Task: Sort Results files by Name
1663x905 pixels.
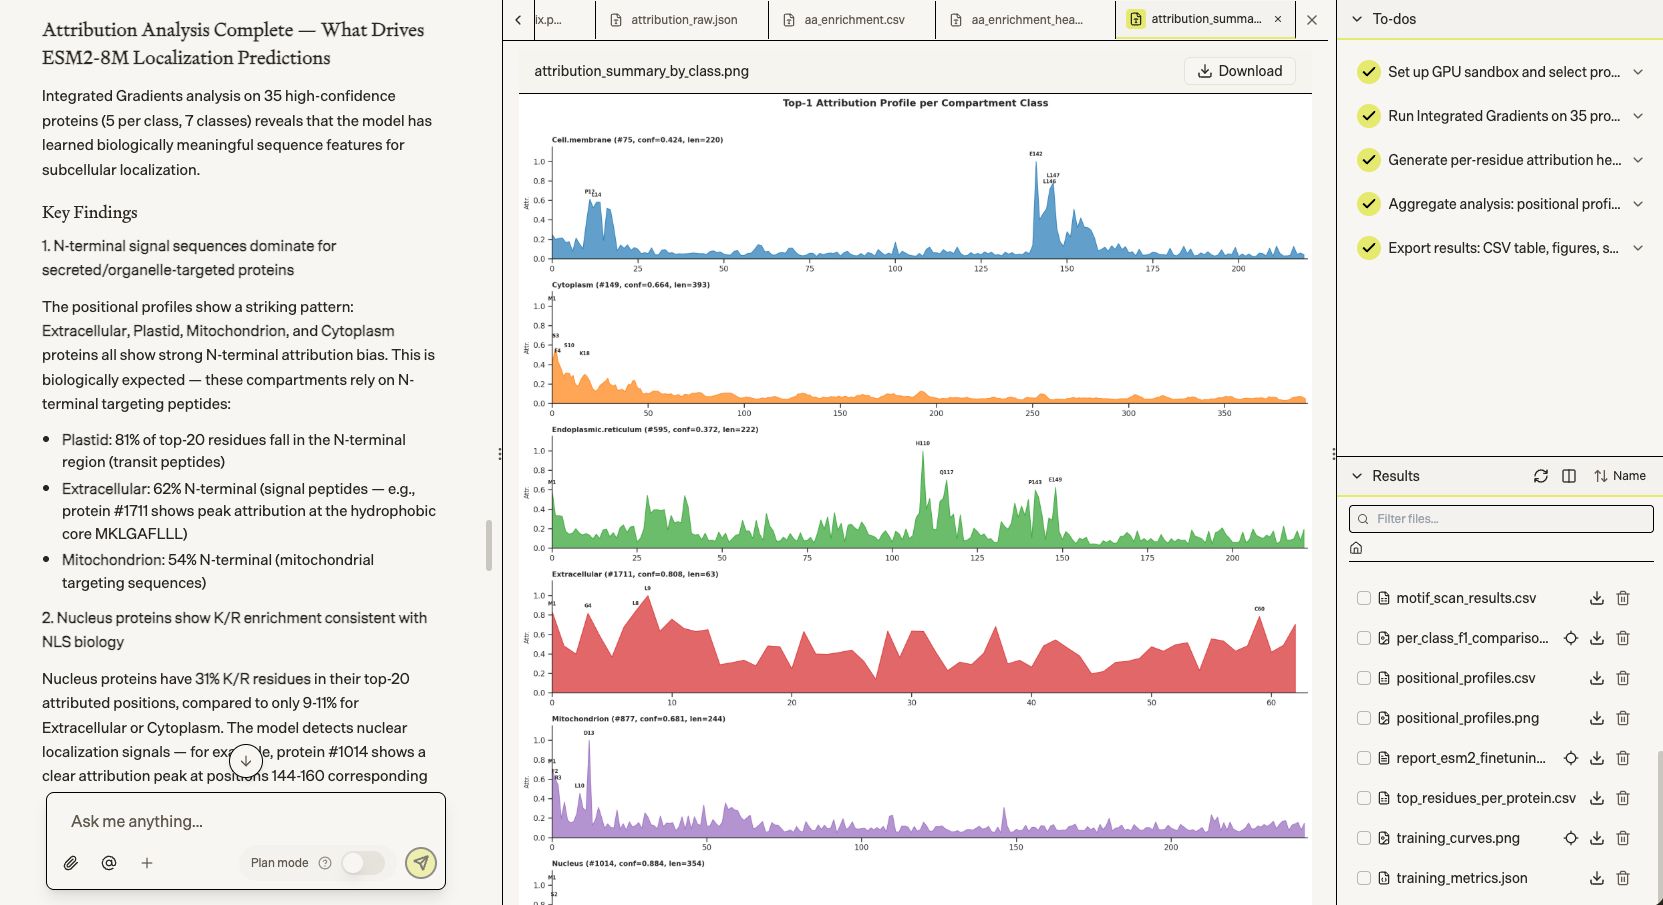Action: coord(1620,476)
